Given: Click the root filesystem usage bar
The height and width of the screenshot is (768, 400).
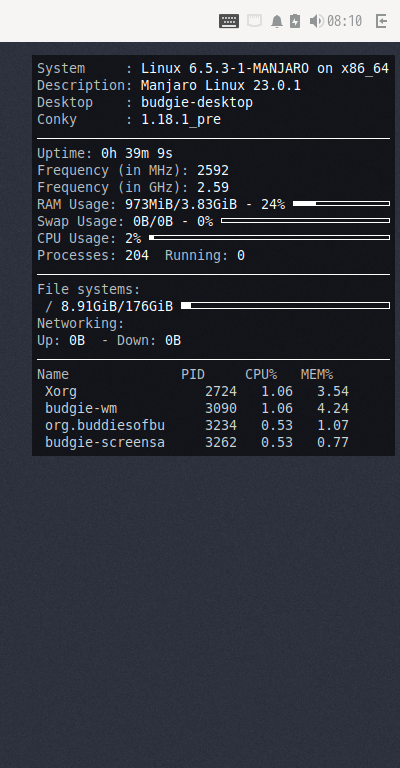Looking at the screenshot, I should [x=285, y=306].
